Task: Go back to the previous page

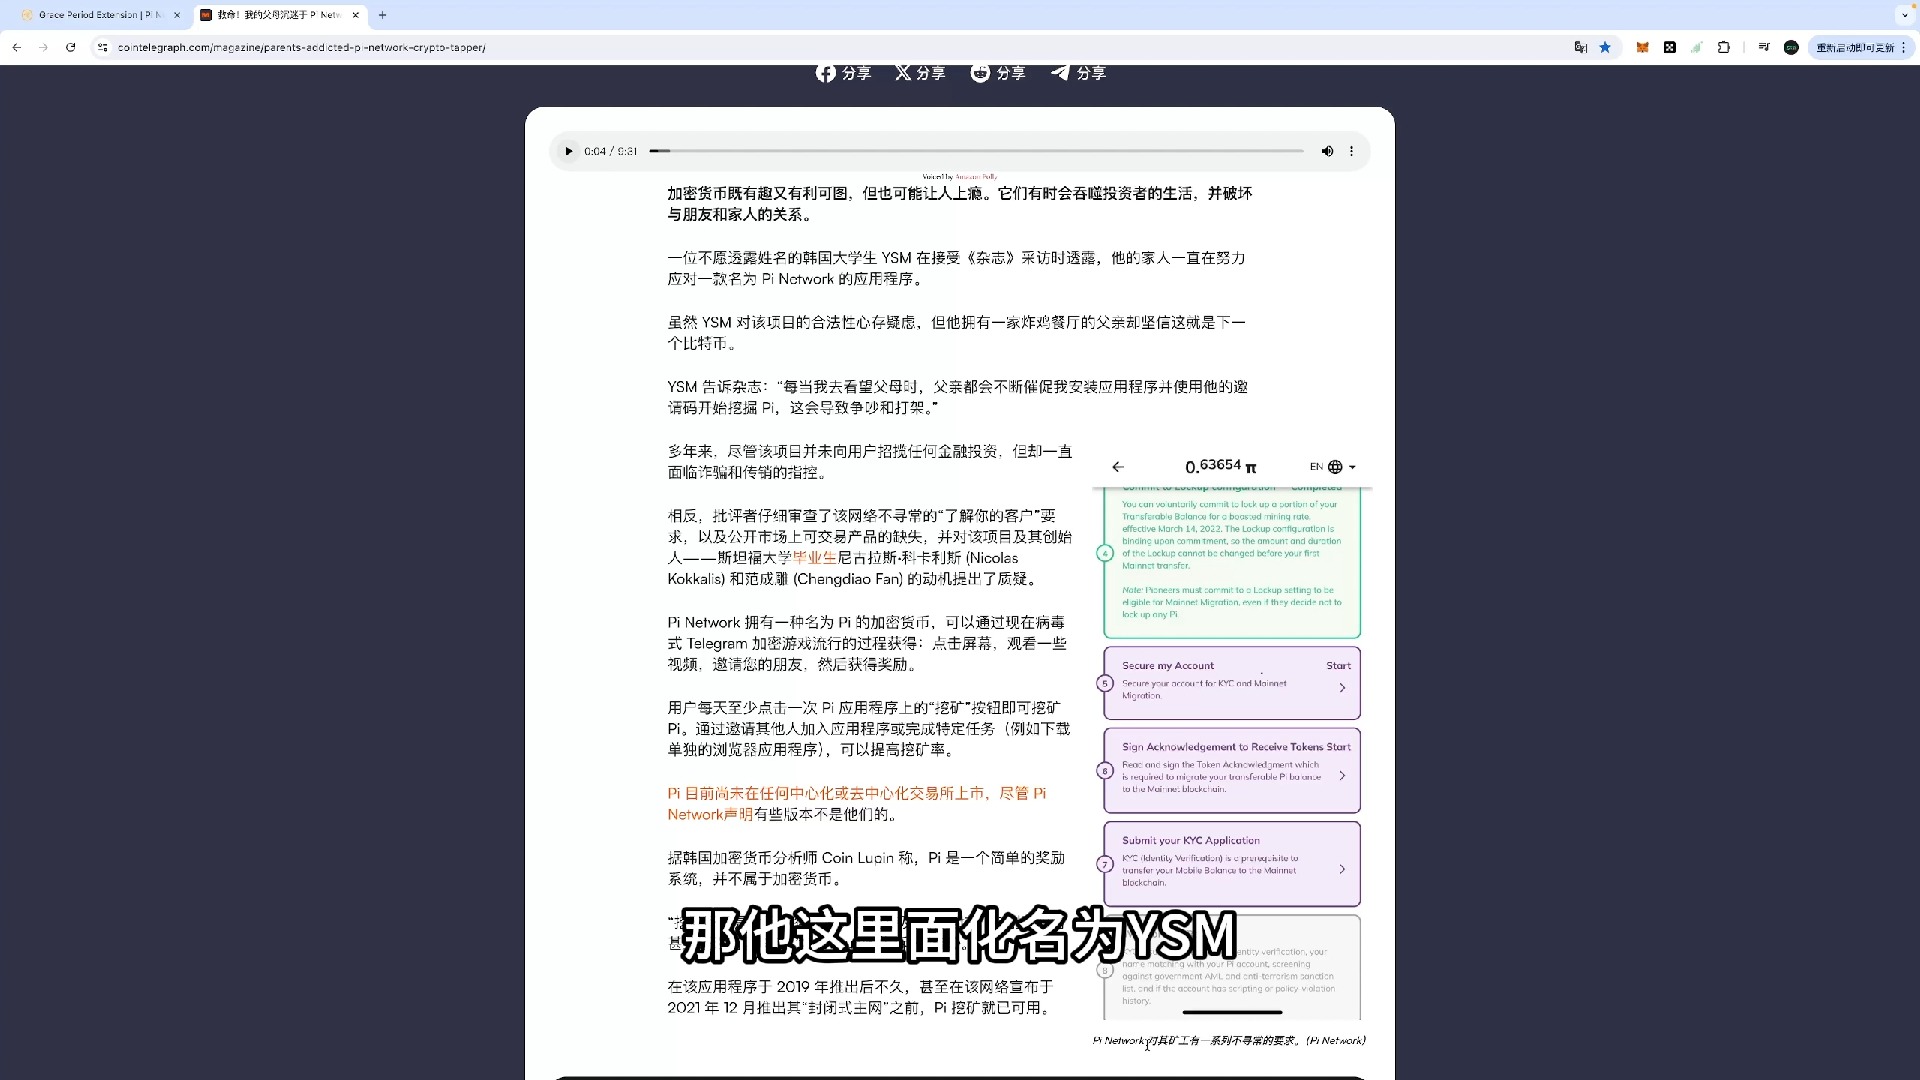Action: click(x=17, y=47)
